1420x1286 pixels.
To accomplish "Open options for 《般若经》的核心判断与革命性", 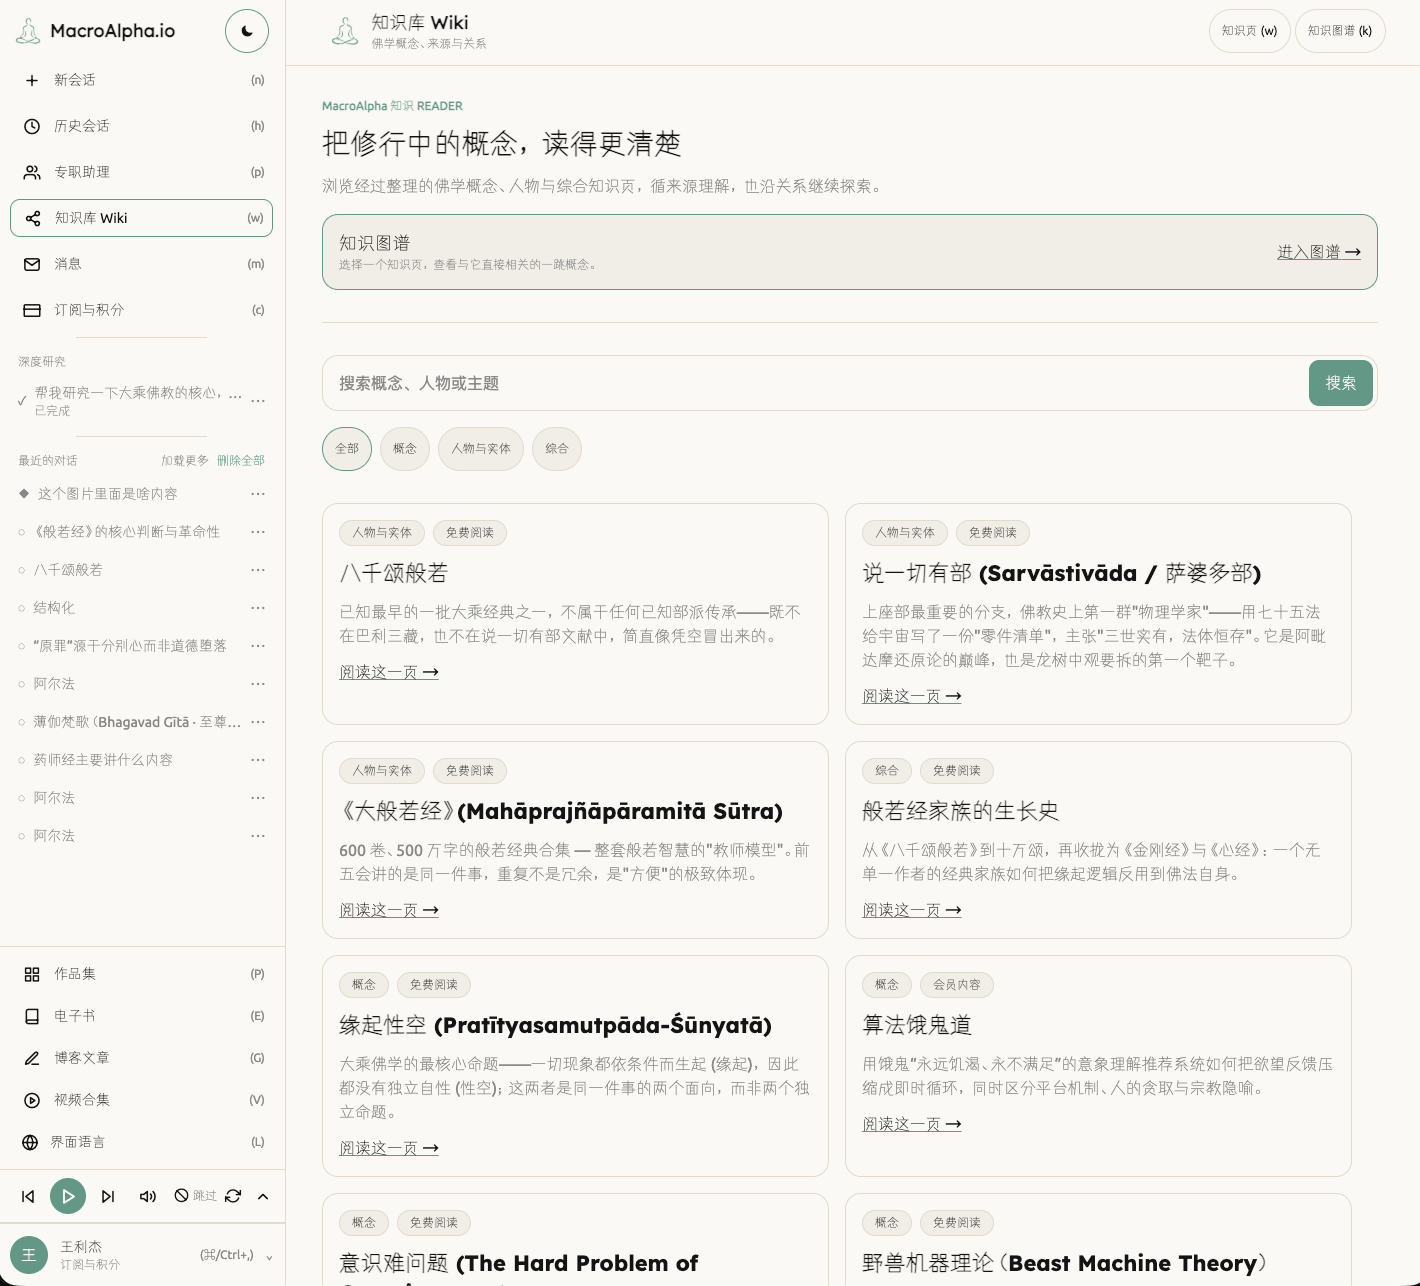I will click(x=258, y=532).
